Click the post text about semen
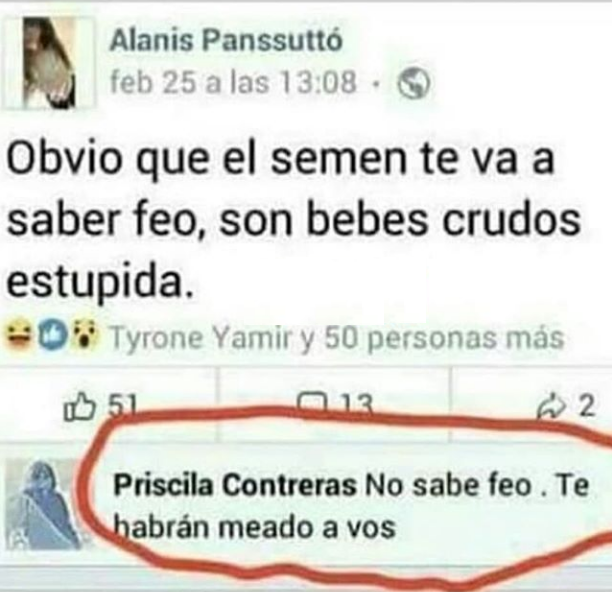This screenshot has width=612, height=592. [x=293, y=221]
